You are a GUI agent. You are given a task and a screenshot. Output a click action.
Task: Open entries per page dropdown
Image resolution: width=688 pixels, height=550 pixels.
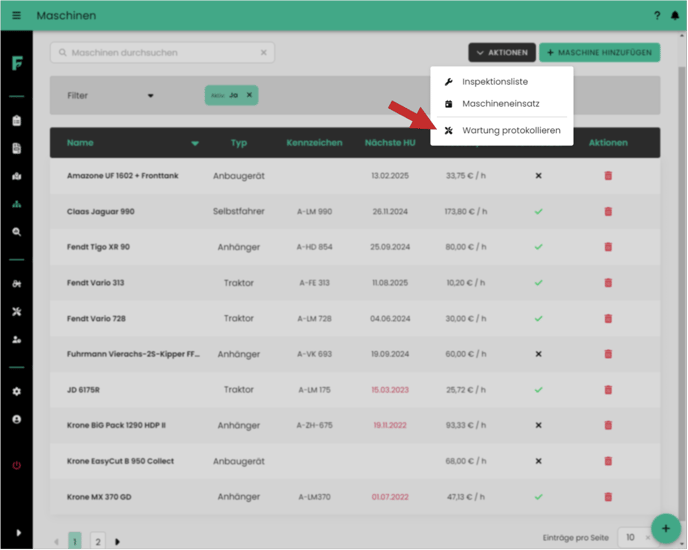coord(635,537)
